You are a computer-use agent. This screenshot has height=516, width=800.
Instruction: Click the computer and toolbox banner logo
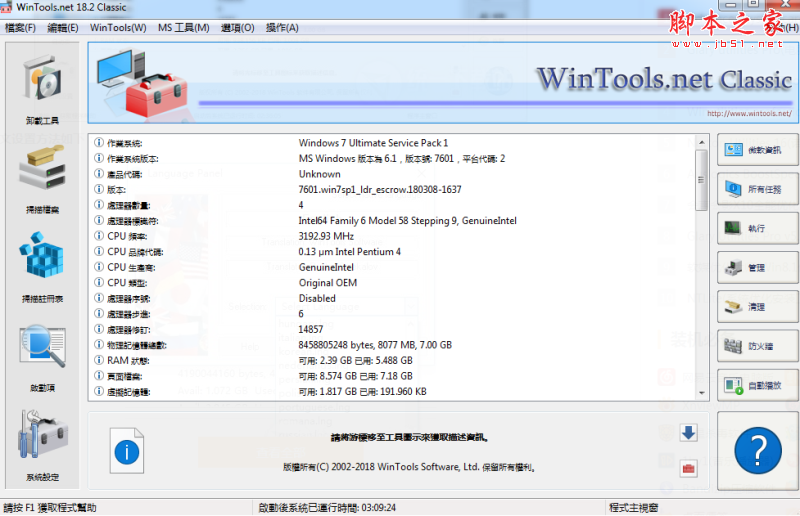[x=142, y=83]
